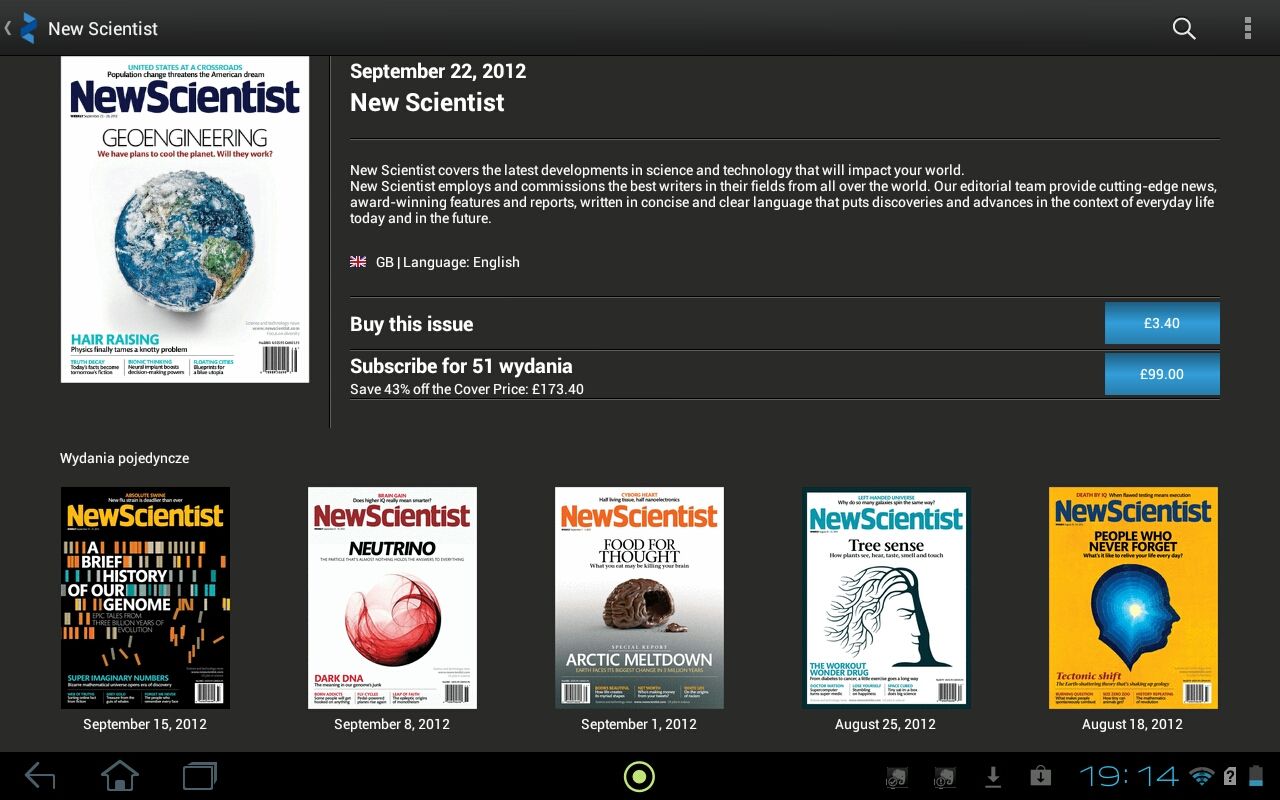Tap the 'Buy this issue' label

tap(411, 324)
